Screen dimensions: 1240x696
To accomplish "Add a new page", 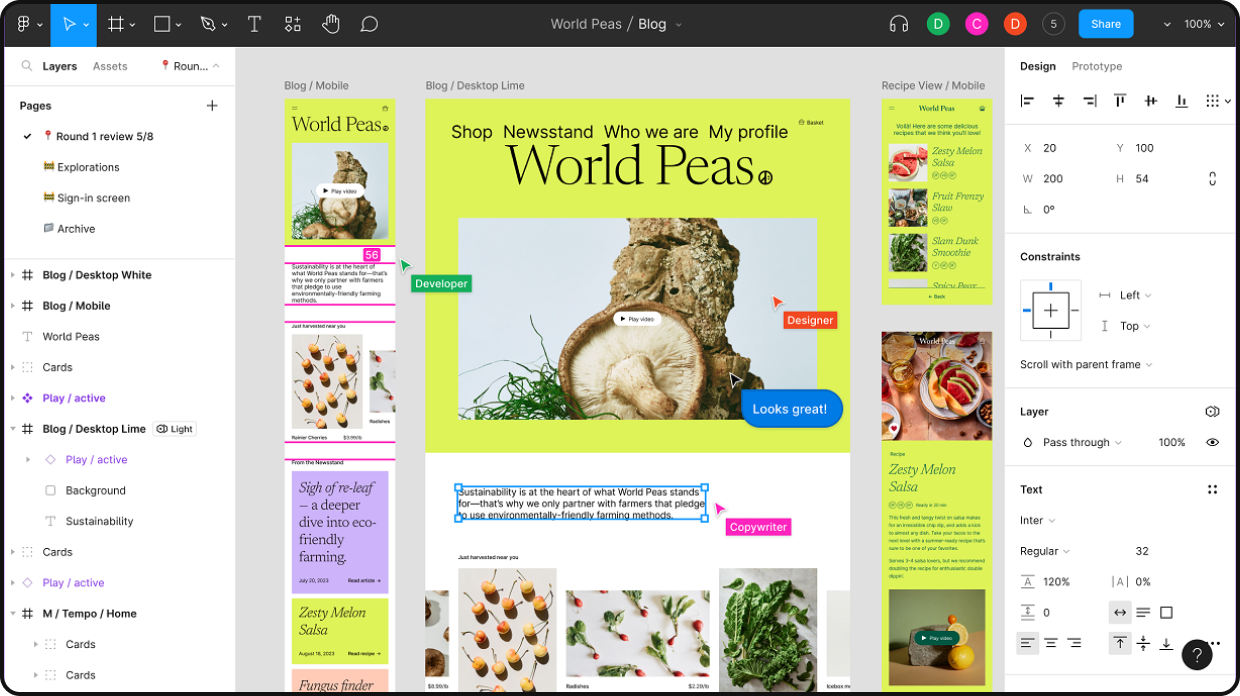I will 212,105.
